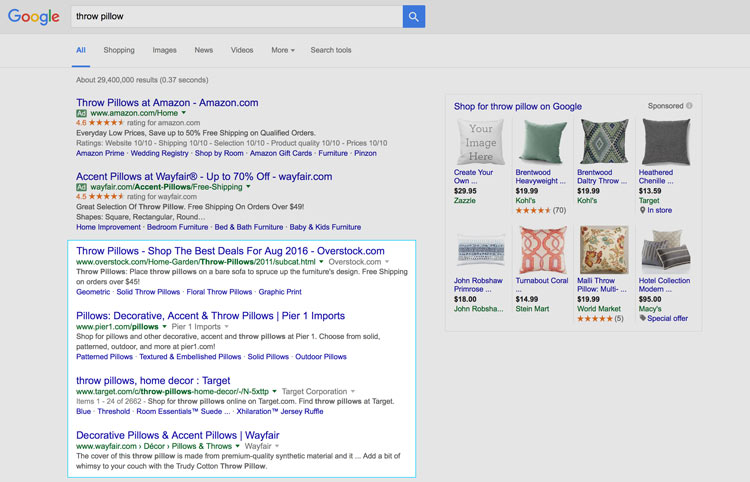Click the Sponsored info icon
The height and width of the screenshot is (482, 750).
point(689,106)
